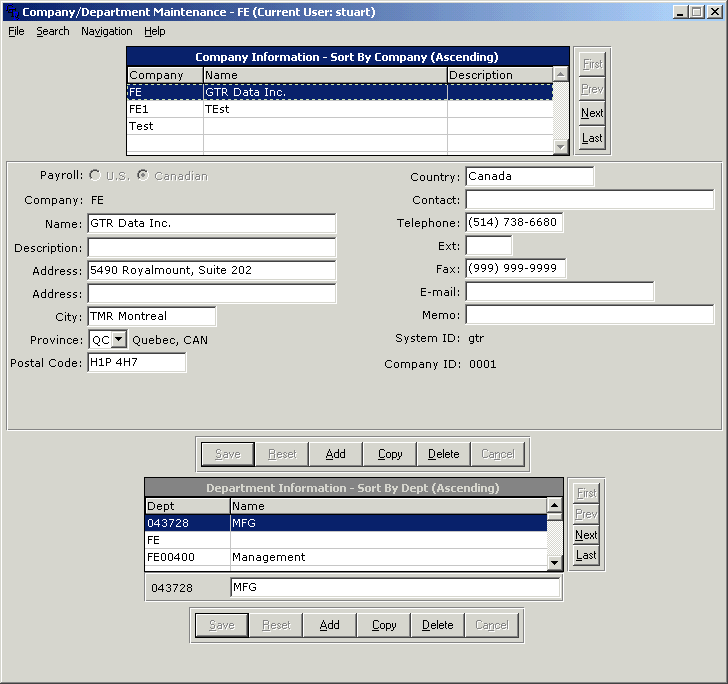The image size is (728, 684).
Task: Select the Canadian payroll radio button
Action: pyautogui.click(x=143, y=176)
